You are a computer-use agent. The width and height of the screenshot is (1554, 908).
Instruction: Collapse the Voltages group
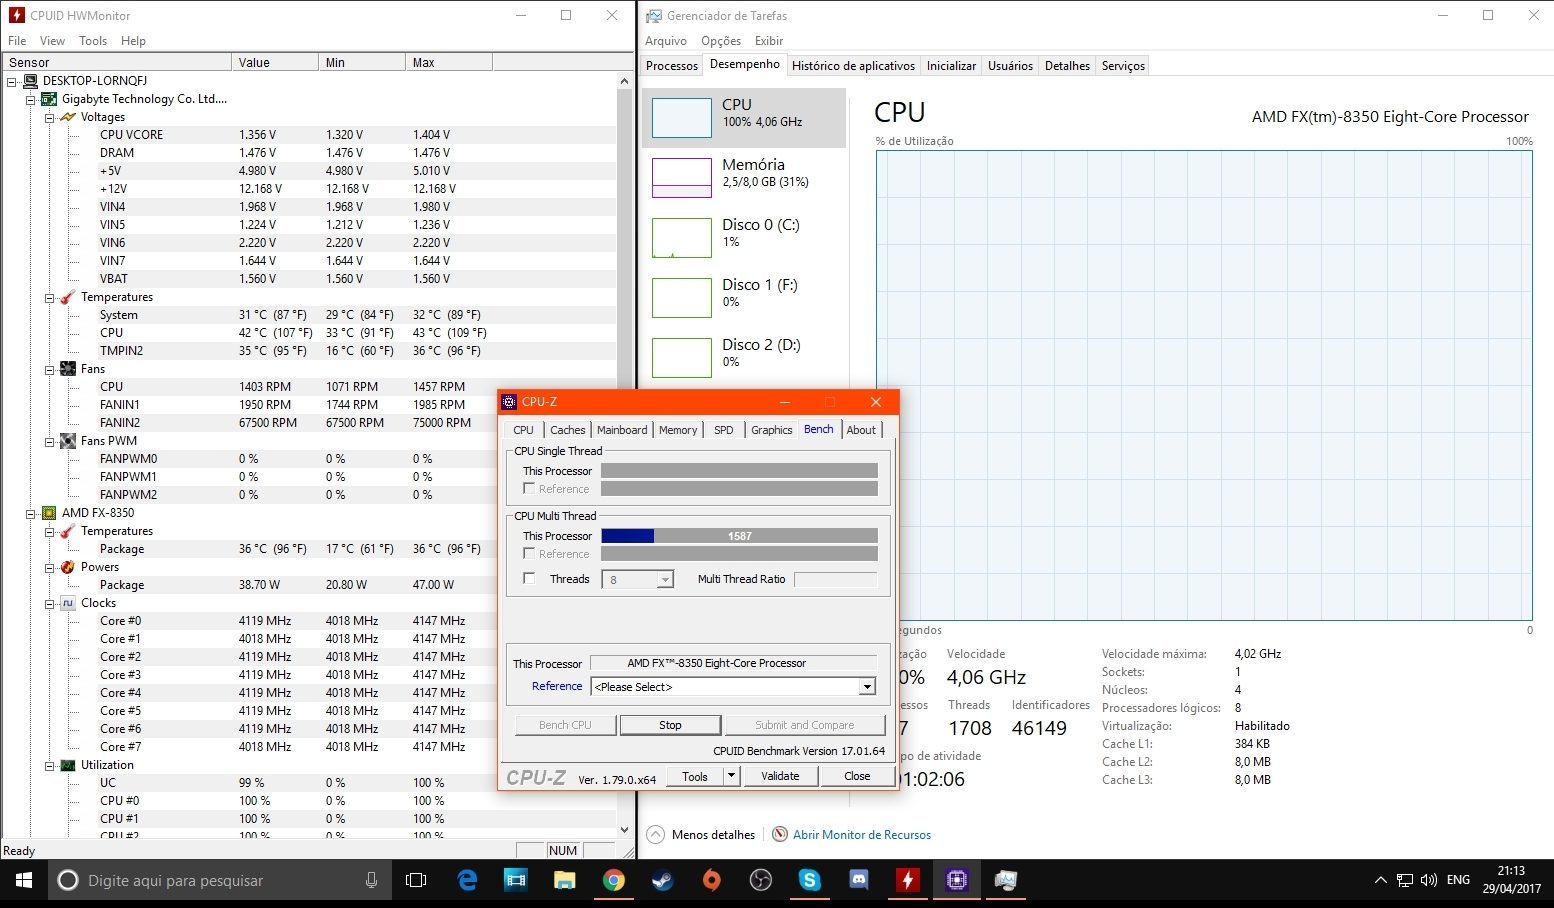pos(49,117)
